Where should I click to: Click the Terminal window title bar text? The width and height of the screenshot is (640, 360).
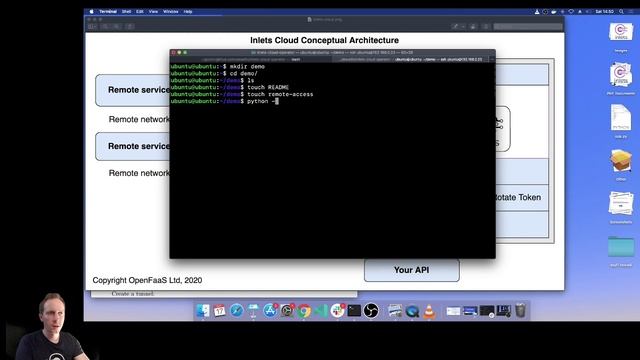332,53
